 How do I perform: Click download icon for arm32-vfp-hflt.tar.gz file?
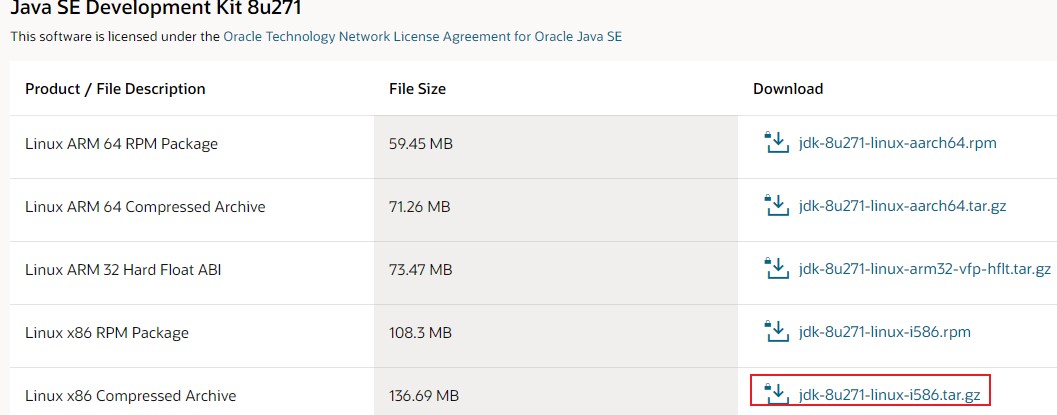point(776,269)
